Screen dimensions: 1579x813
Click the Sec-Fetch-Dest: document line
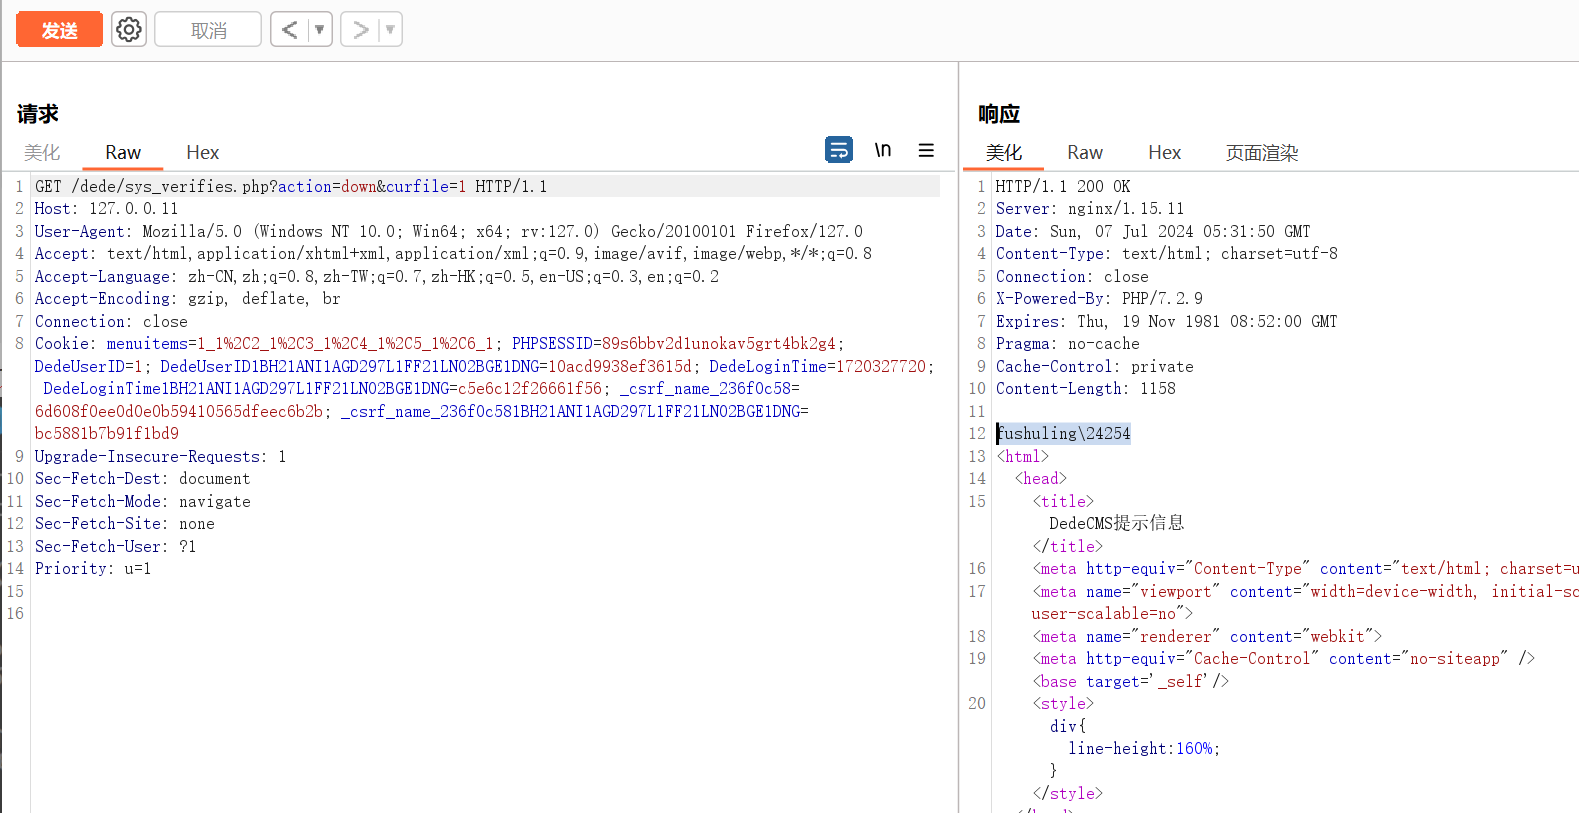click(142, 478)
